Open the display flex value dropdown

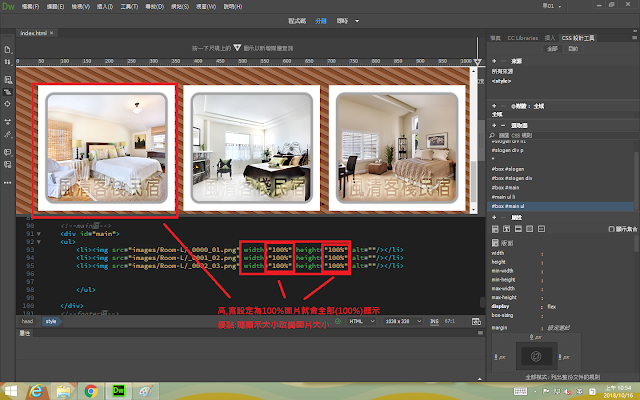click(x=552, y=307)
